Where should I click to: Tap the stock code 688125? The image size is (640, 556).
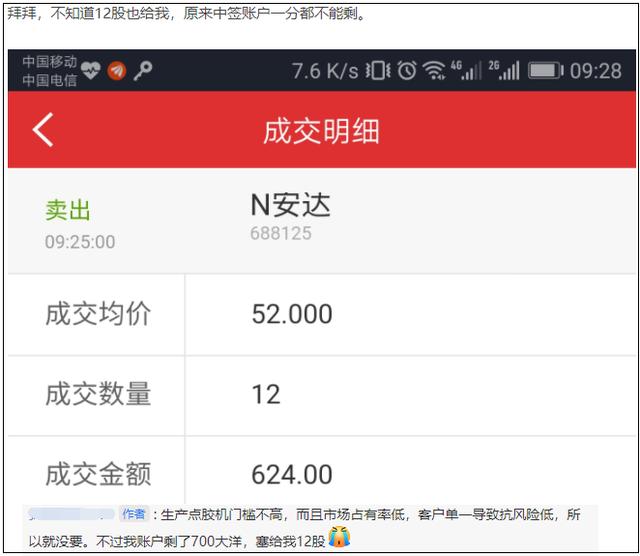click(281, 234)
